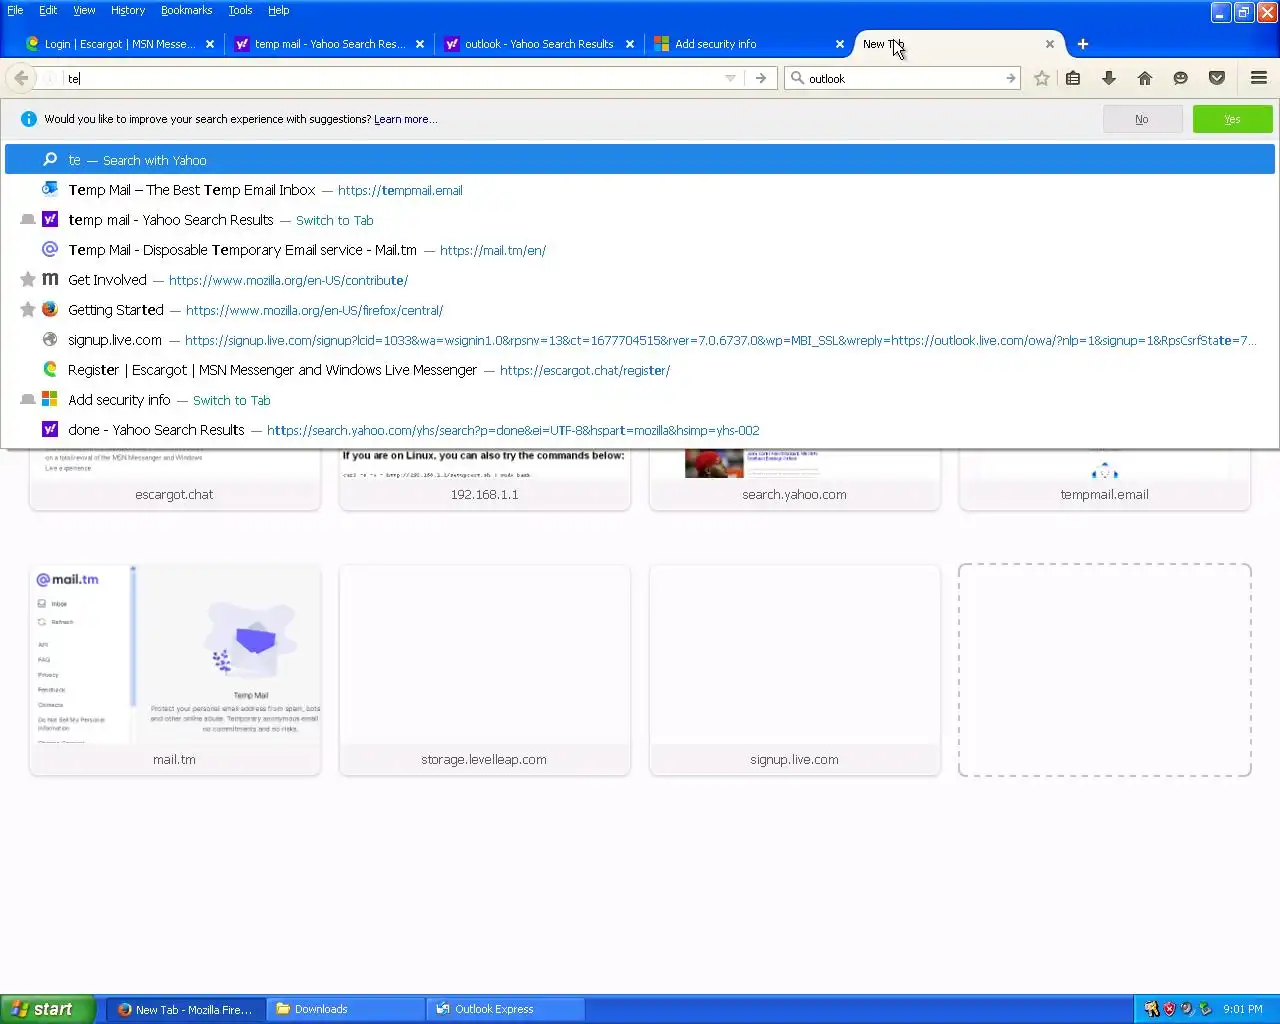Open the Downloads arrow icon
This screenshot has height=1024, width=1280.
(x=1109, y=78)
